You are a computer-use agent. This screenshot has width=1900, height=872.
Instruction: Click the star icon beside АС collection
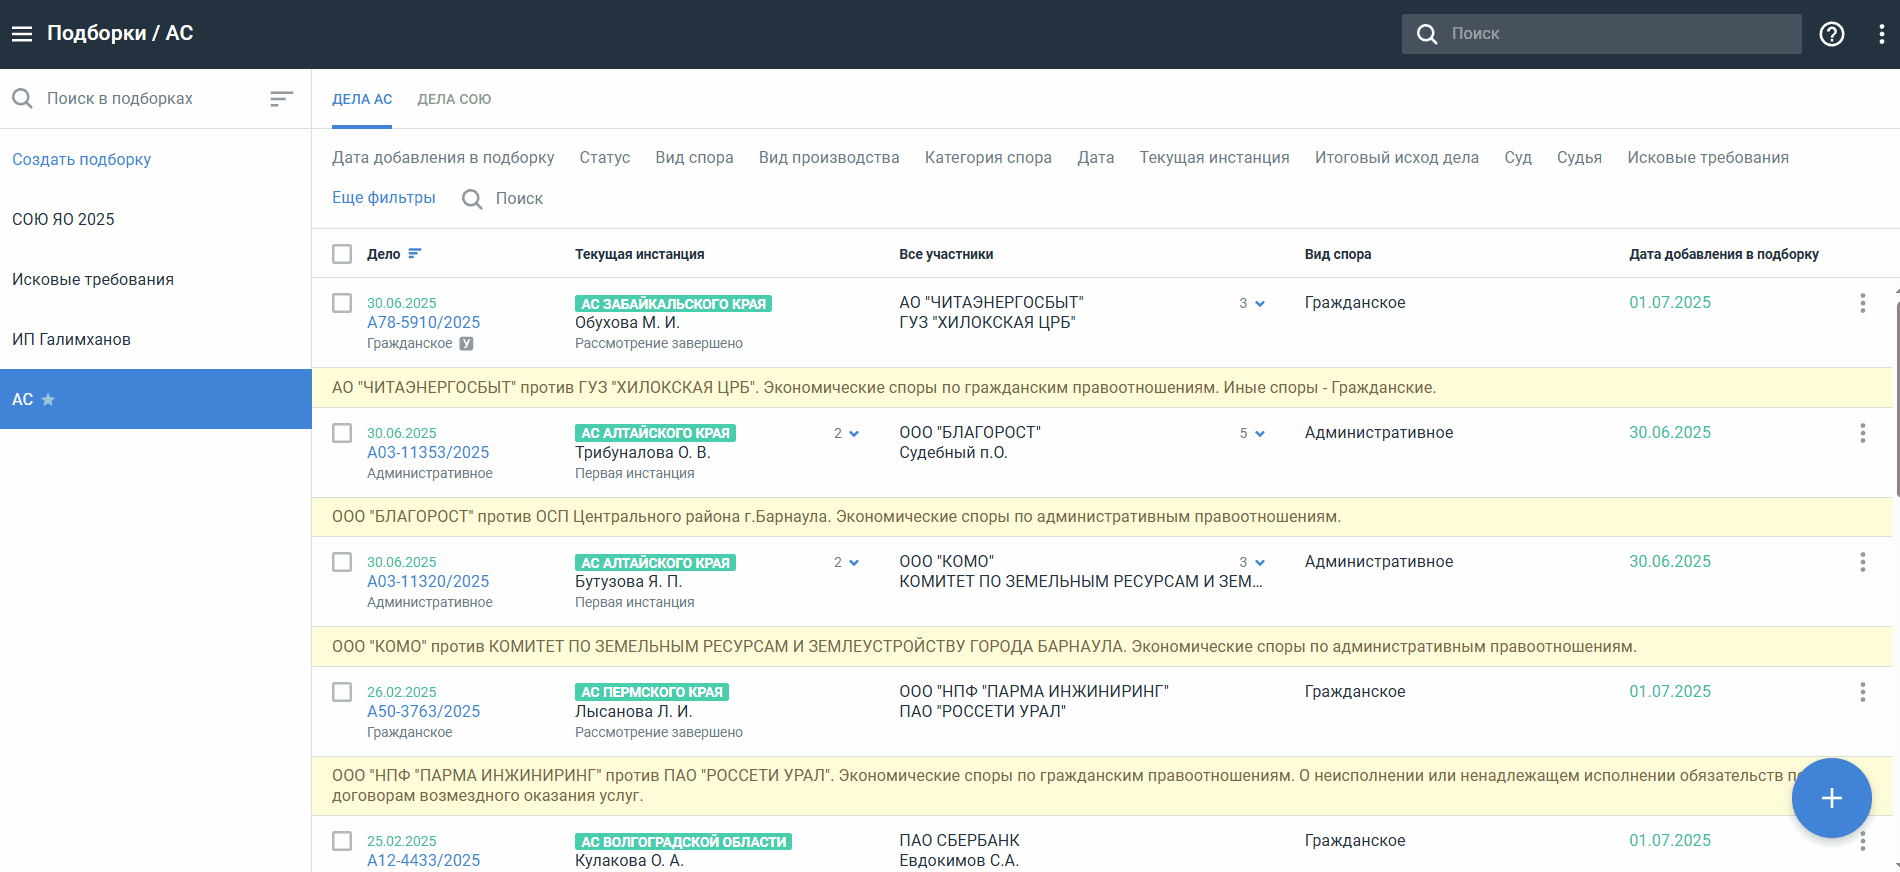(x=48, y=400)
